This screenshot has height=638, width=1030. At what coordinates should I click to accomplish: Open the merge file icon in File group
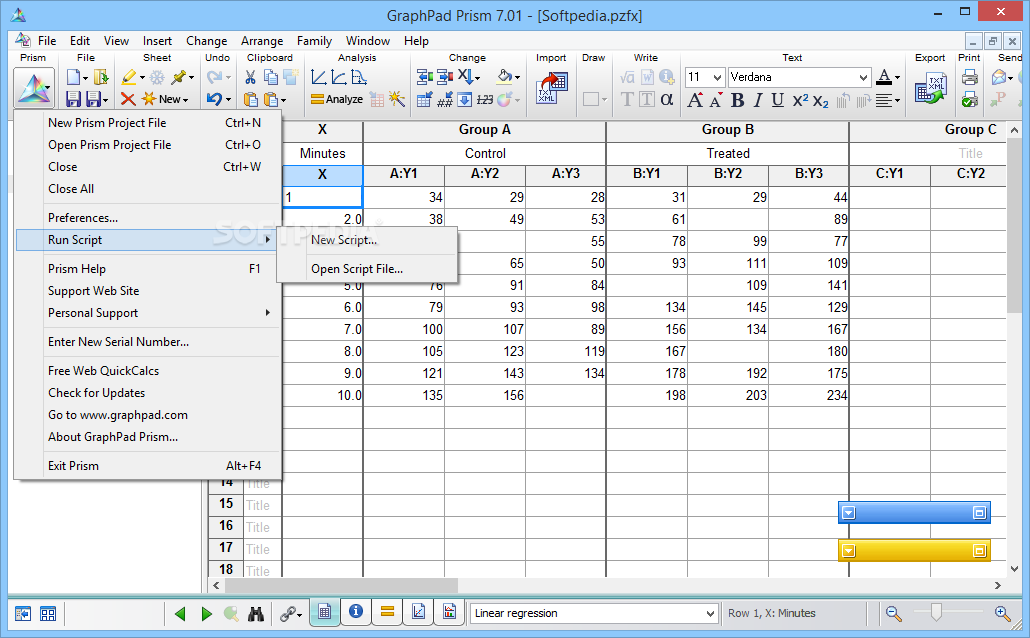(x=100, y=78)
